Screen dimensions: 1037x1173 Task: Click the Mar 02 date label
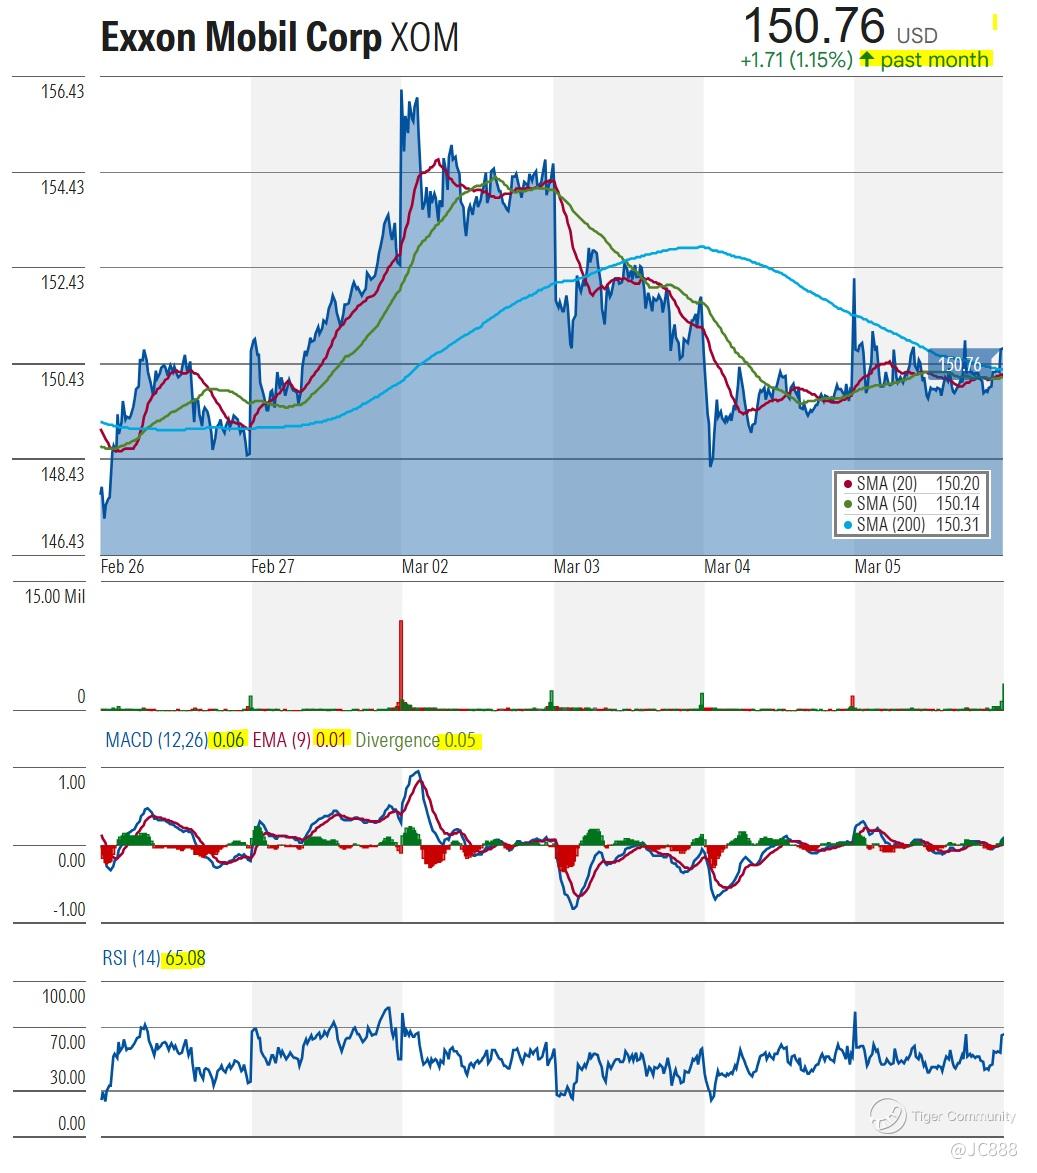(425, 567)
